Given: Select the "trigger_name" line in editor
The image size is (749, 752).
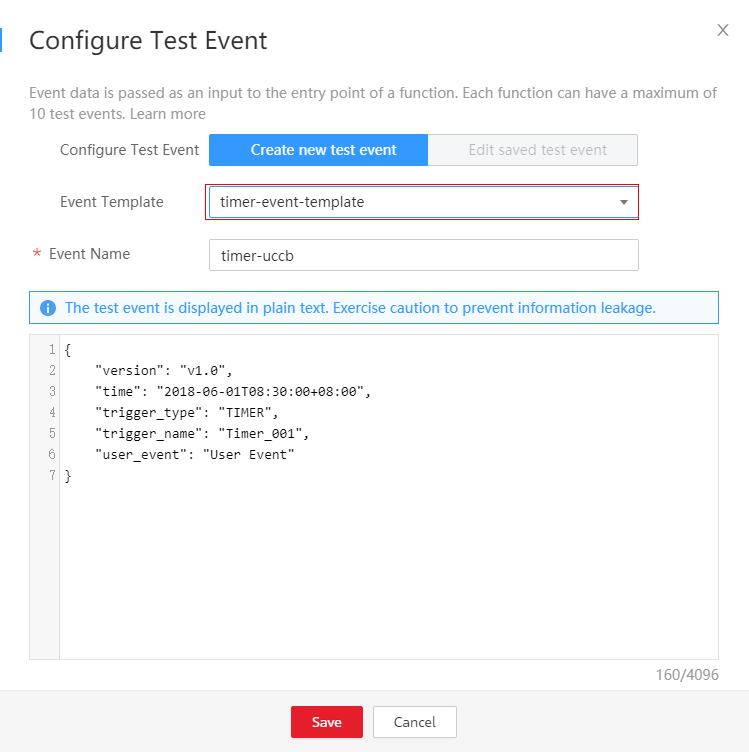Looking at the screenshot, I should (203, 434).
